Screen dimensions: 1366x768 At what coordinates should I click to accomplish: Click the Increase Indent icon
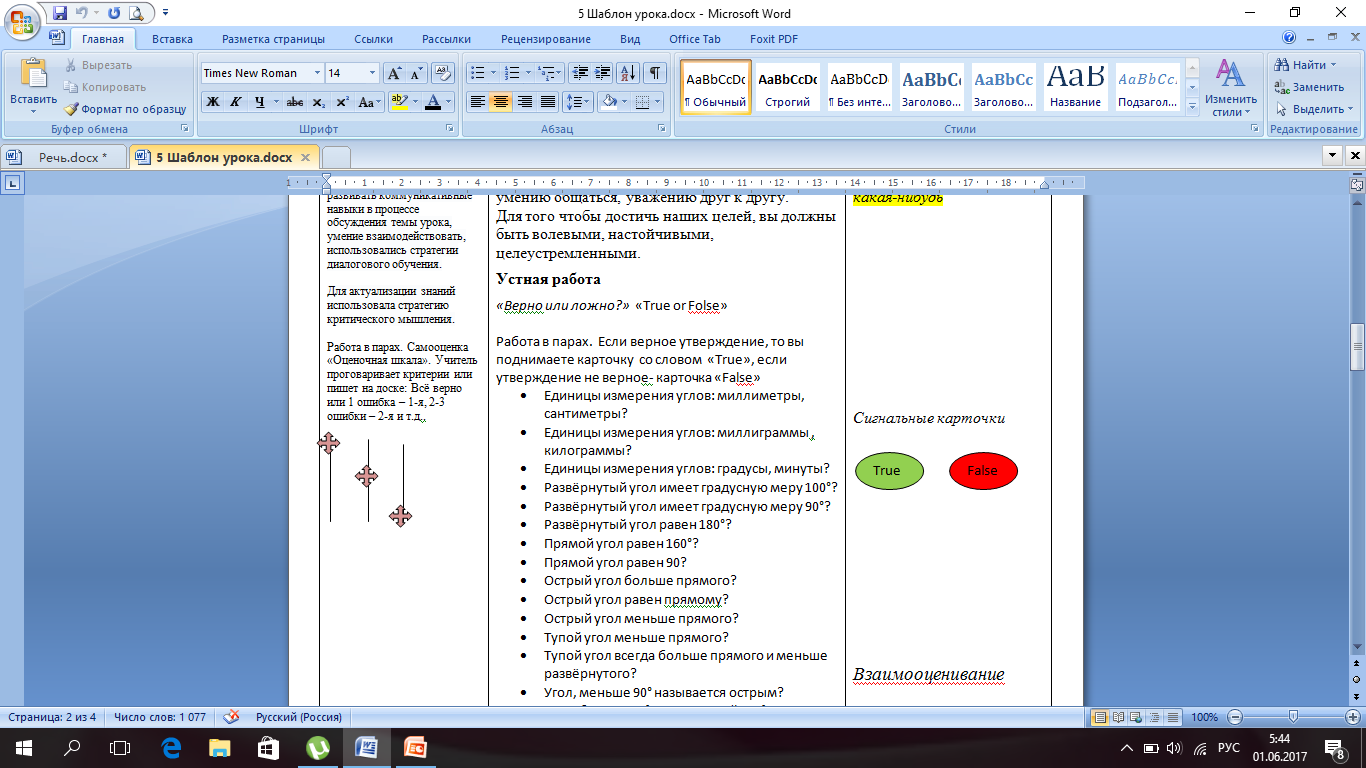pos(602,73)
